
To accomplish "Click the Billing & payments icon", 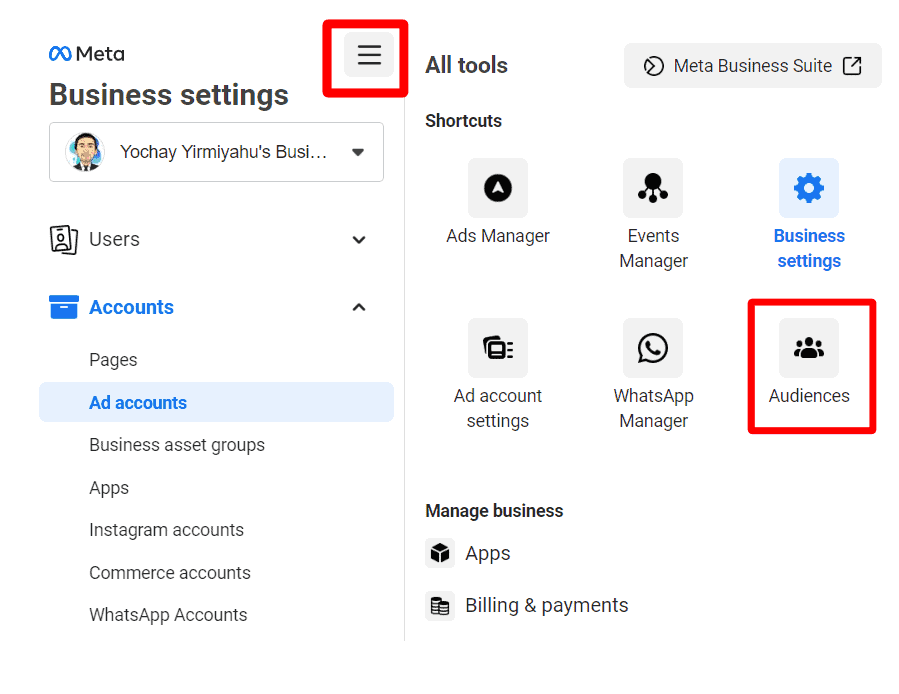I will pos(440,606).
